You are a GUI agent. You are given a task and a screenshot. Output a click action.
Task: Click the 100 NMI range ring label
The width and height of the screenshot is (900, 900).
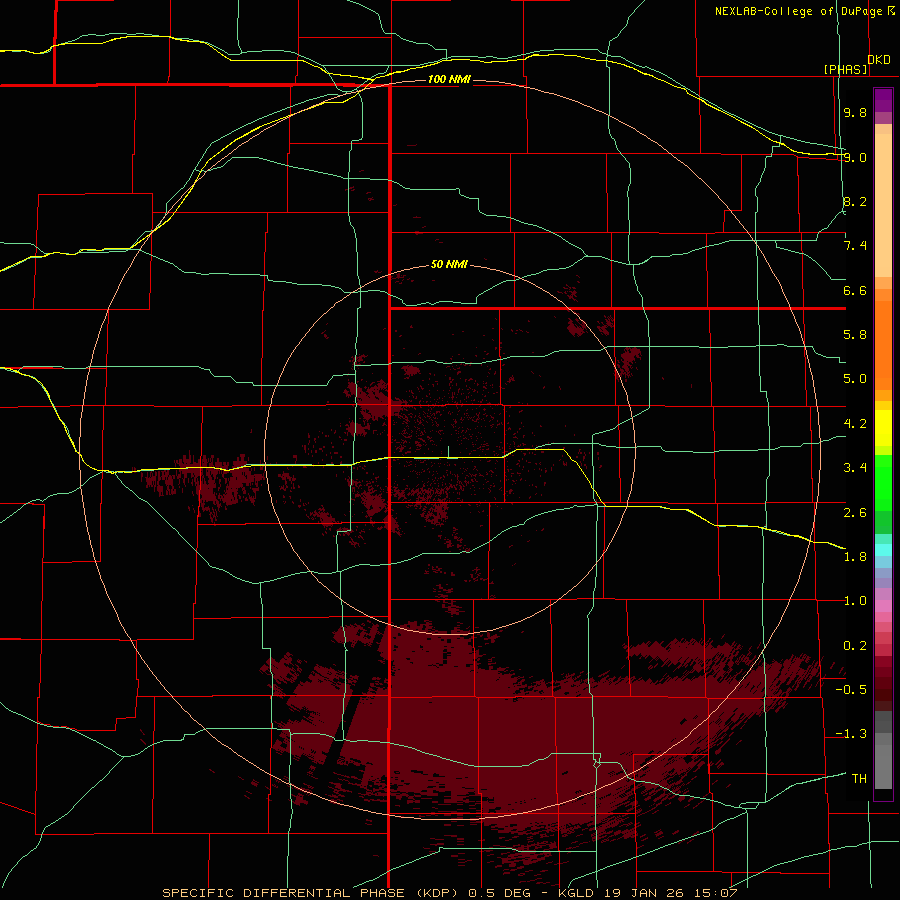pyautogui.click(x=449, y=79)
